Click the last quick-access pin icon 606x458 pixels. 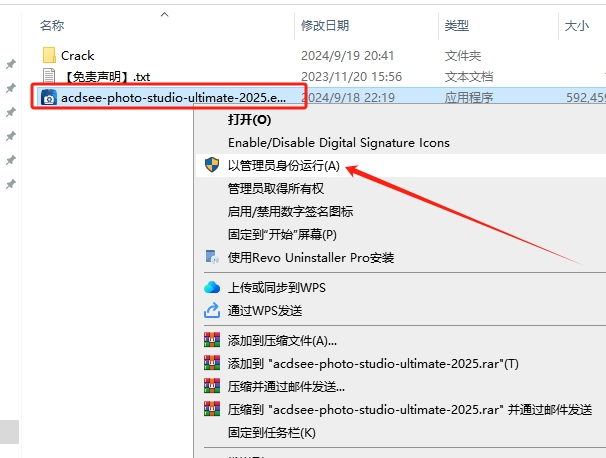(x=11, y=184)
